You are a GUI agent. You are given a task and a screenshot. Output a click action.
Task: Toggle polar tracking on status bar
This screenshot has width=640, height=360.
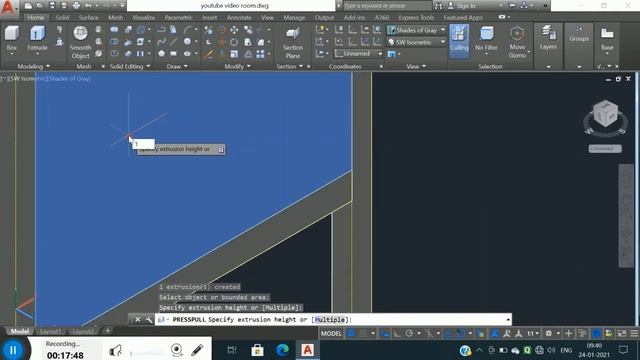[409, 333]
